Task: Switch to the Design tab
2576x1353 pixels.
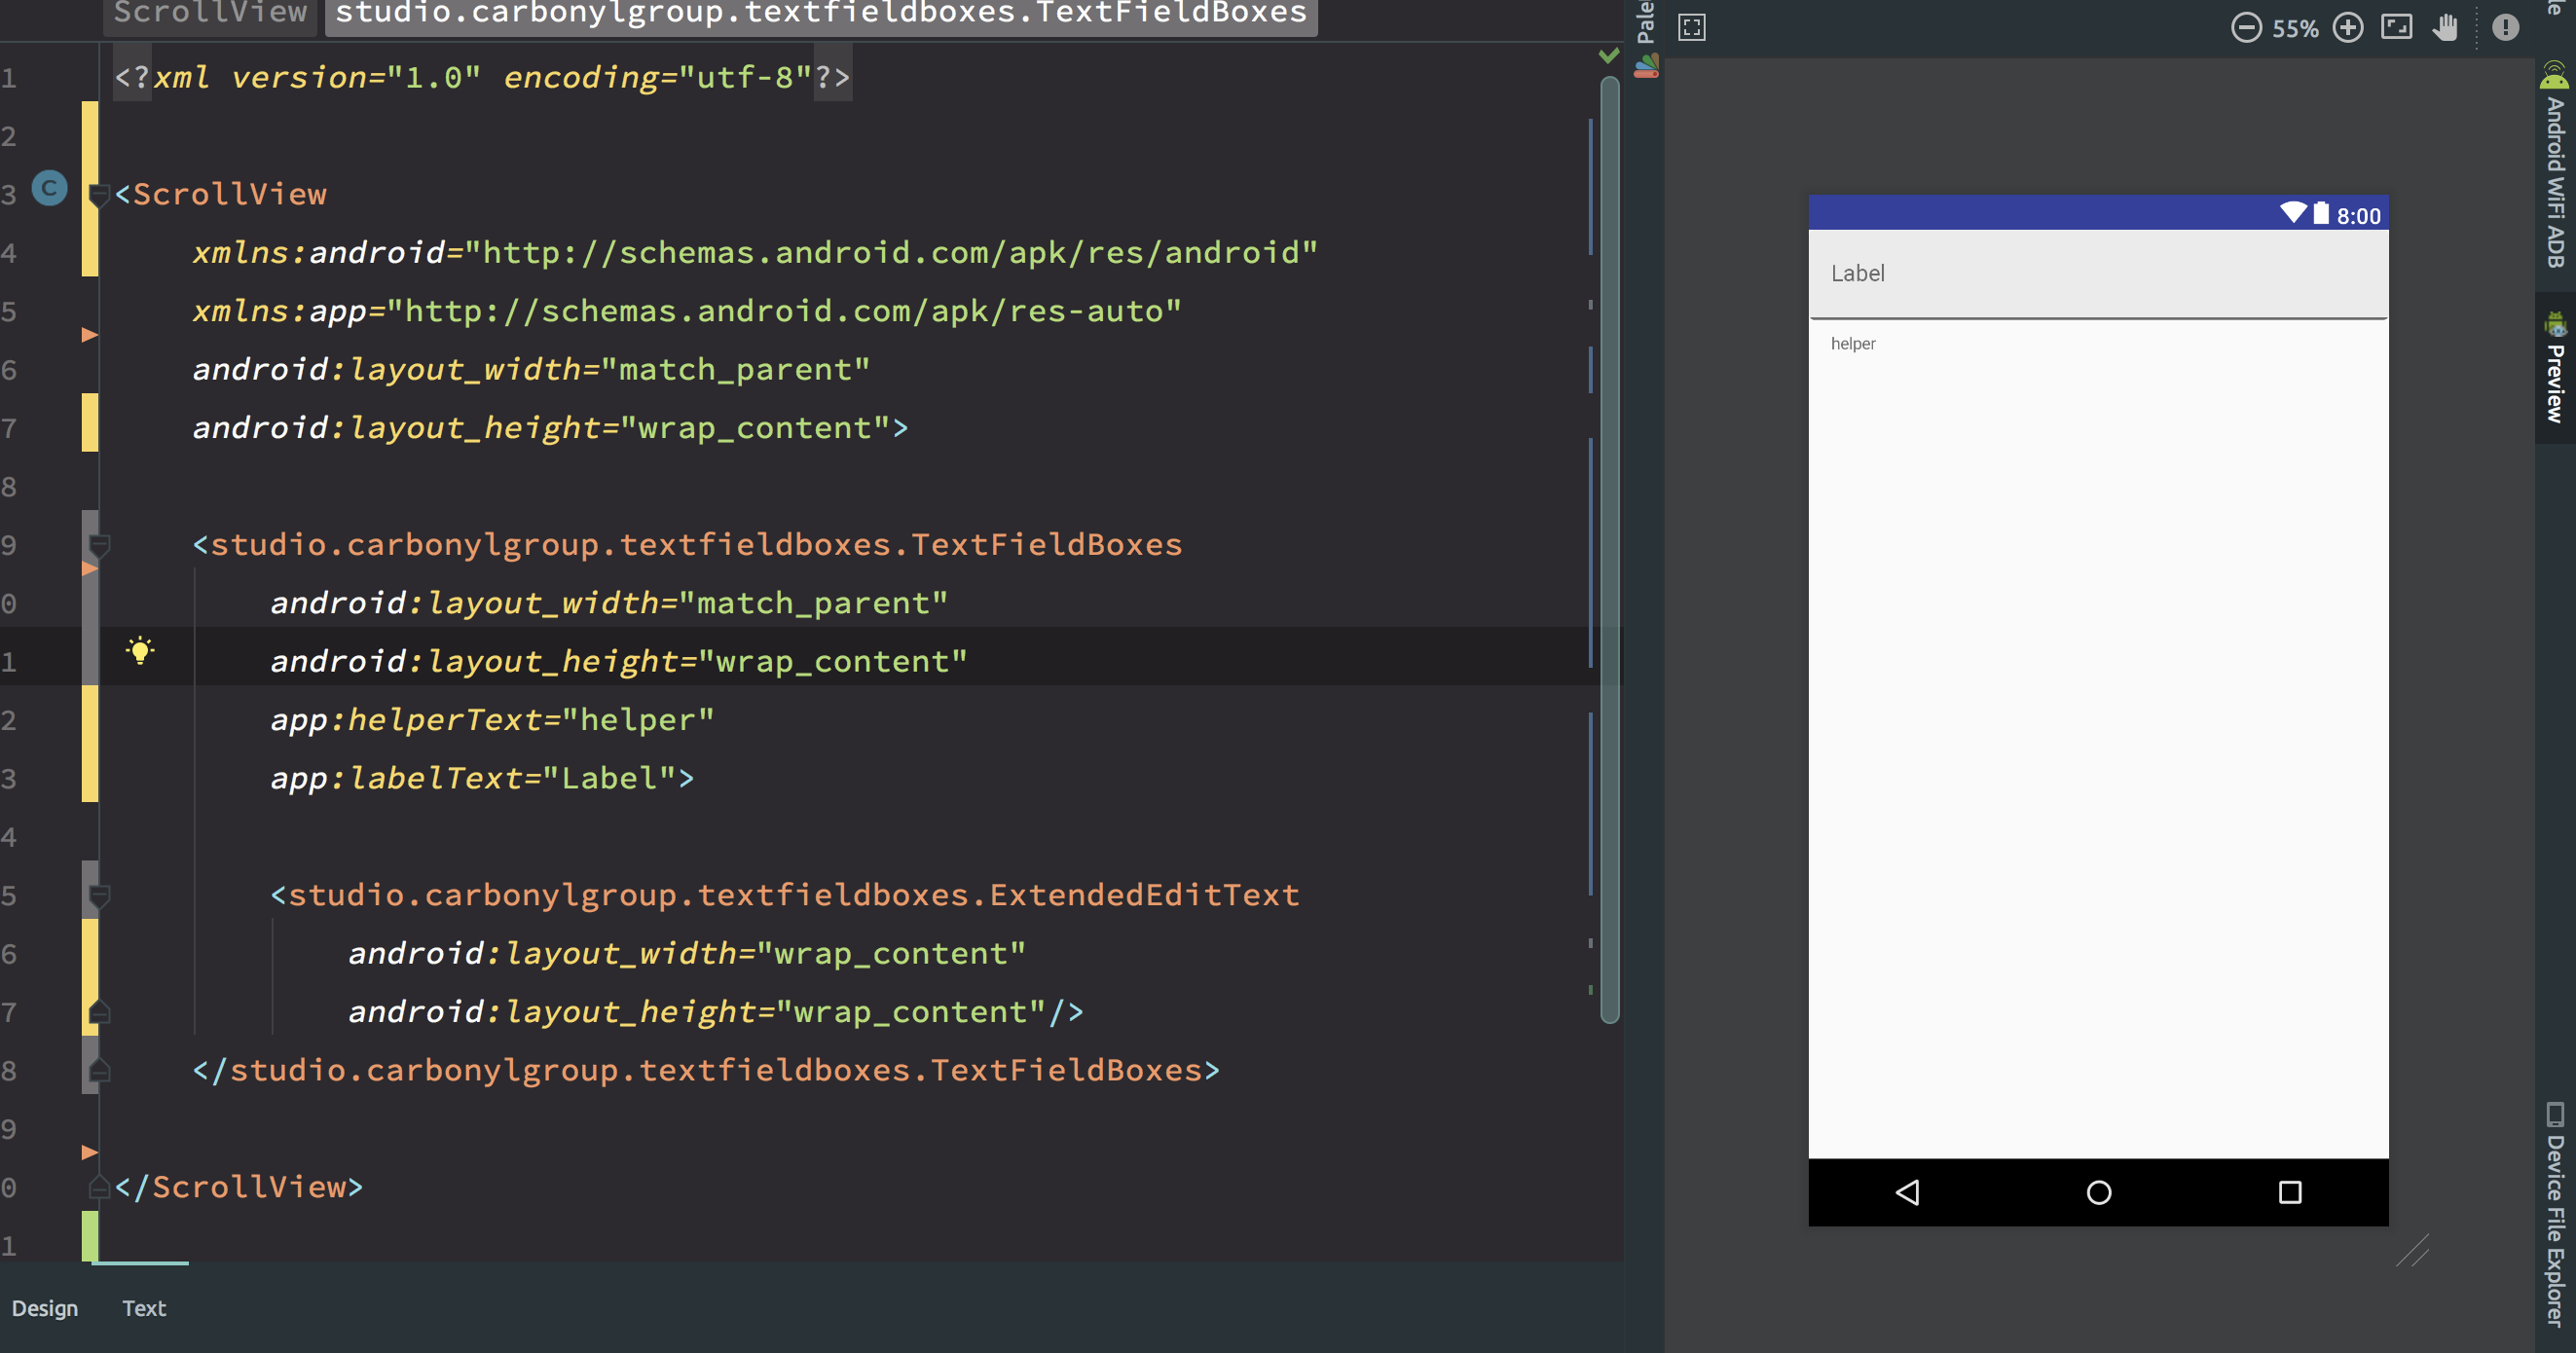Action: point(45,1308)
